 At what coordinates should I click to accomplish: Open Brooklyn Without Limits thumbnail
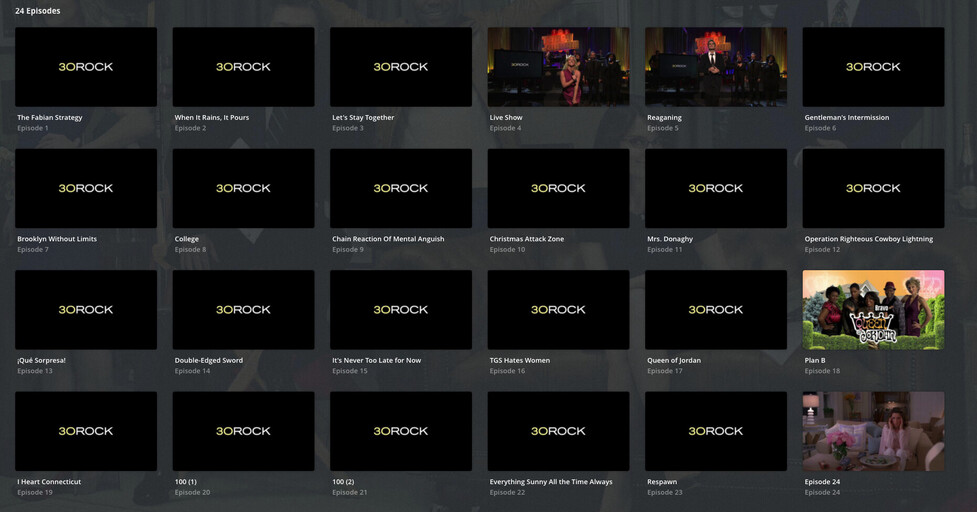tap(86, 188)
